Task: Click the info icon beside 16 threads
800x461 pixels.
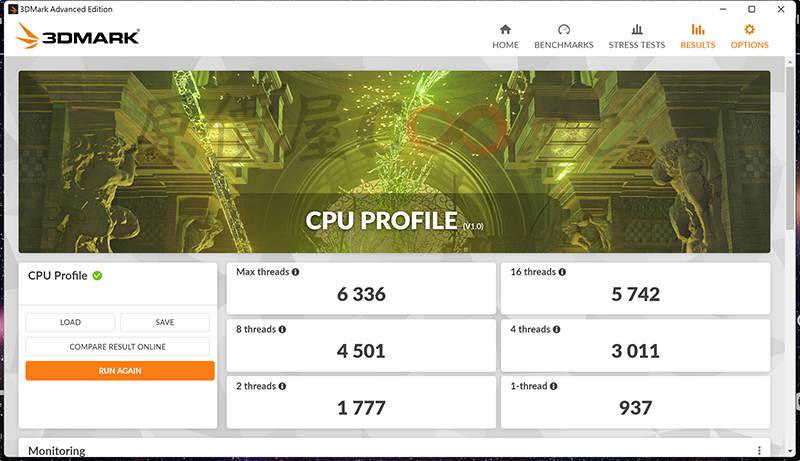Action: pyautogui.click(x=562, y=272)
